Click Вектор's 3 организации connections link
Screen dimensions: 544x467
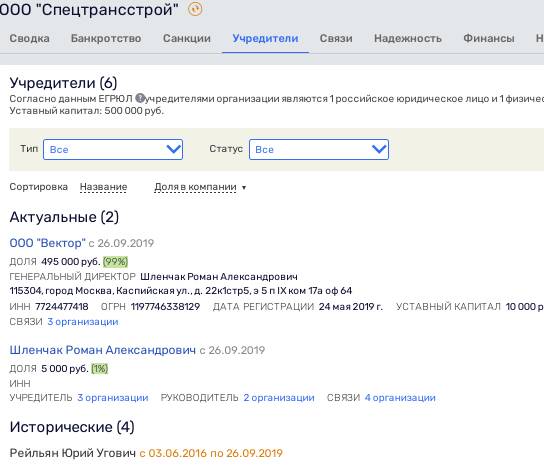[83, 322]
